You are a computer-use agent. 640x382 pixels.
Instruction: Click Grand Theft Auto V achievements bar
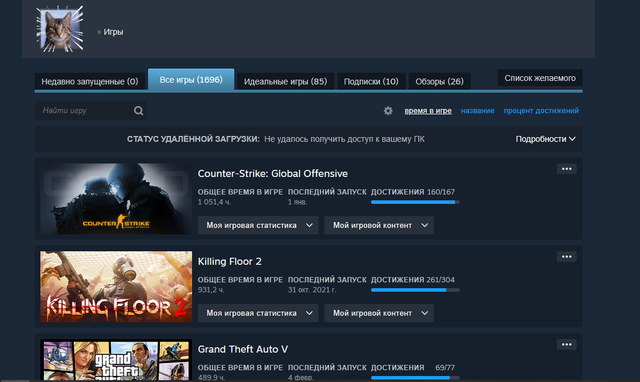click(x=415, y=378)
